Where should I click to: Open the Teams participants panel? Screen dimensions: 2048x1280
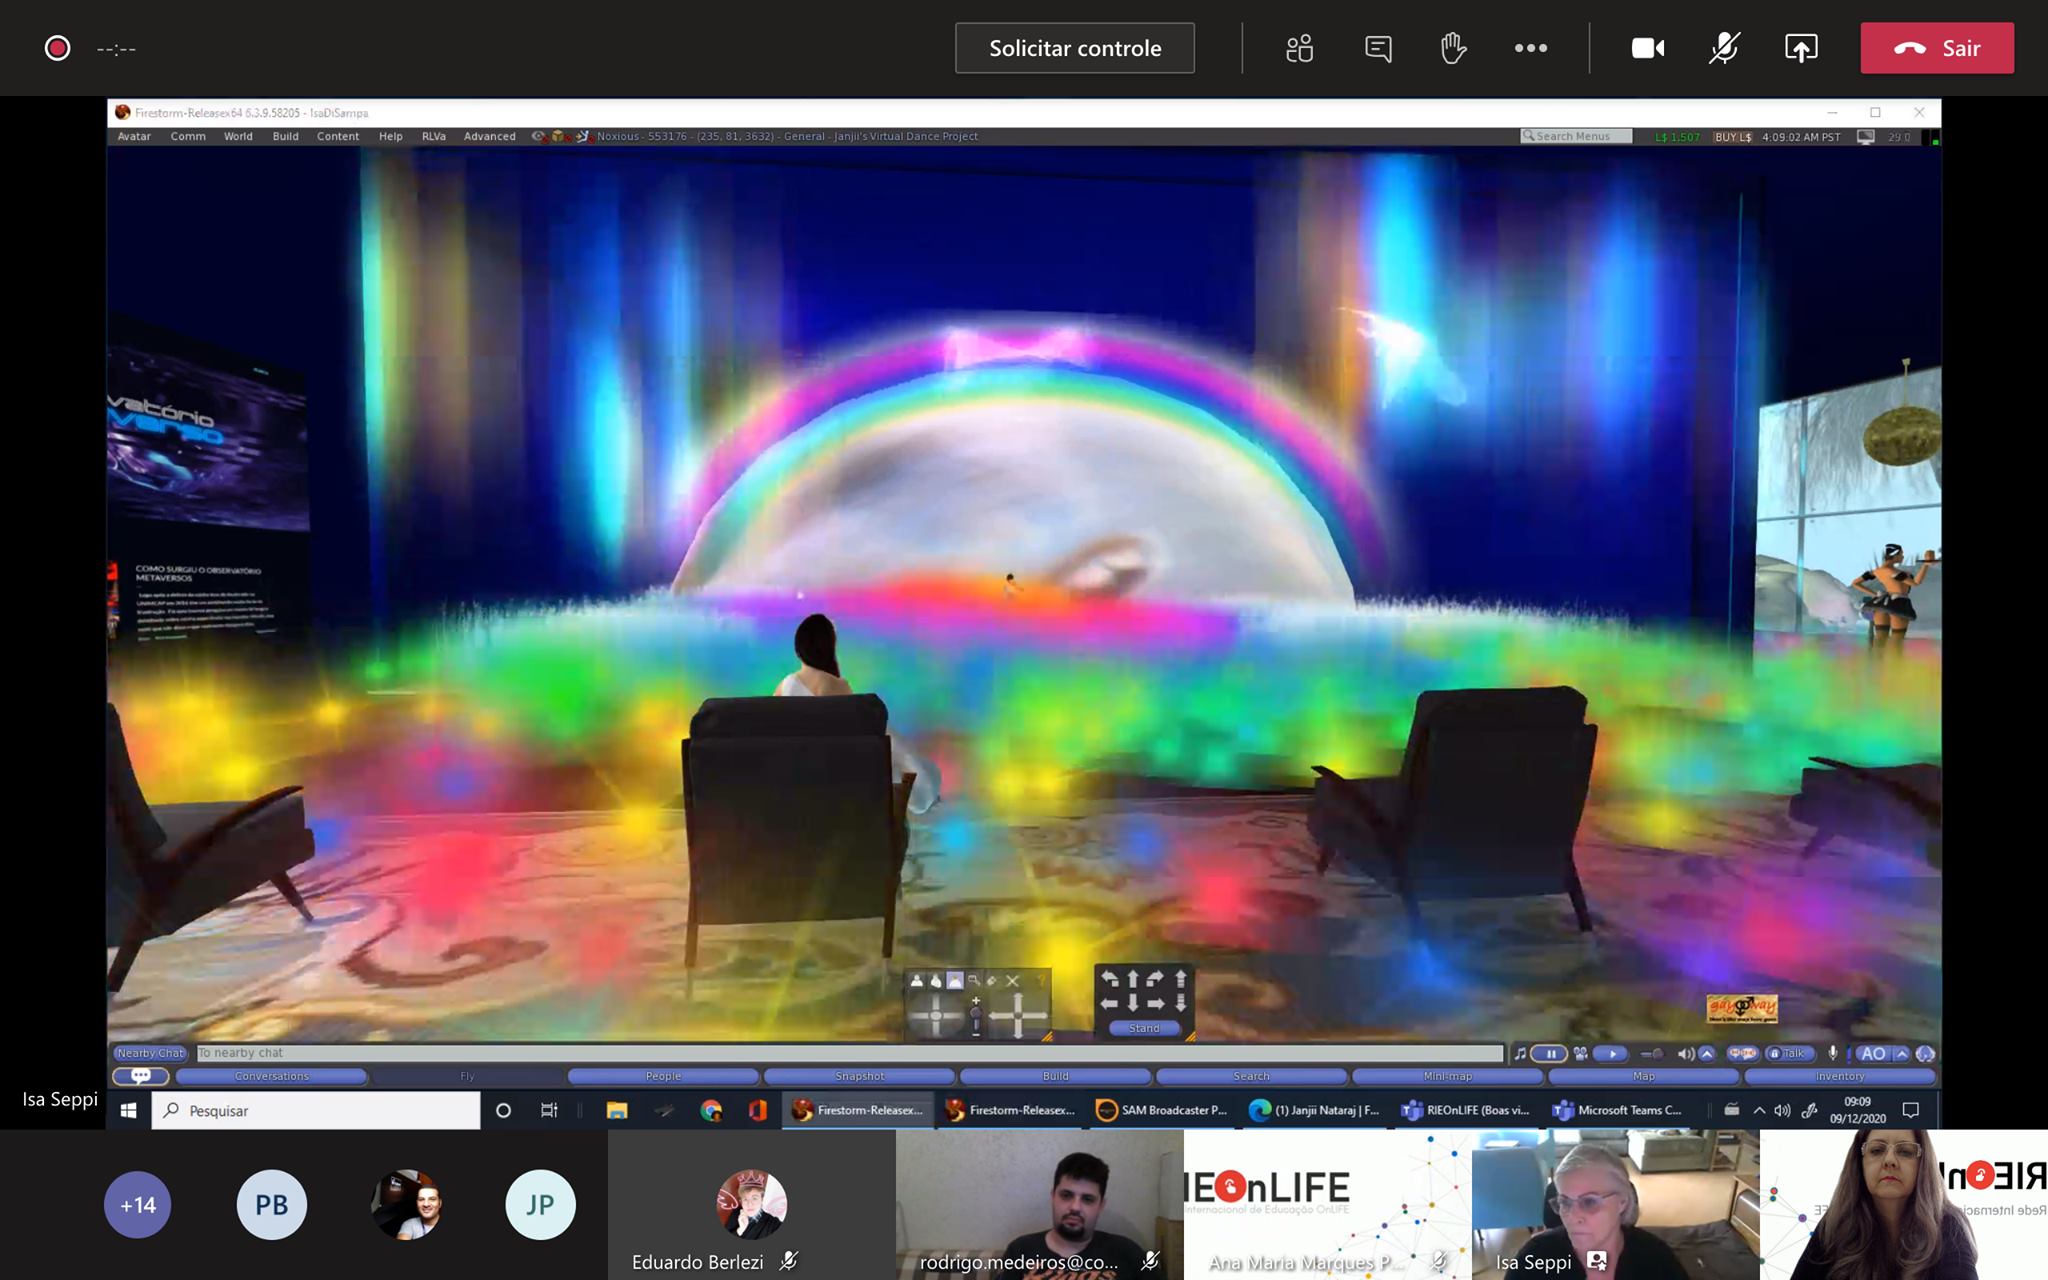pos(1299,48)
